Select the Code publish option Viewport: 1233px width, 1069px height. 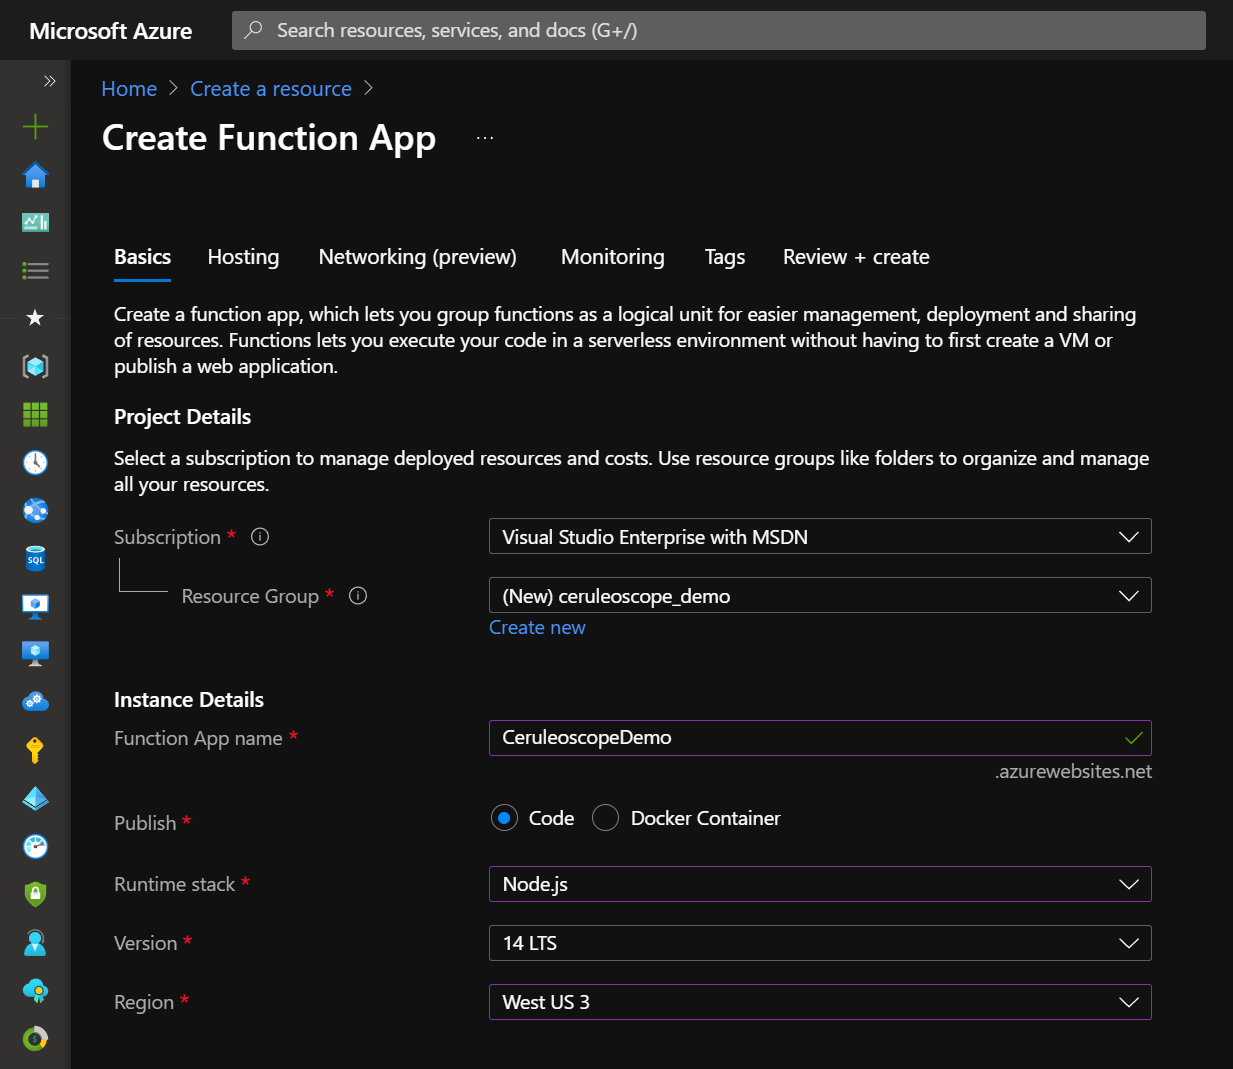504,818
